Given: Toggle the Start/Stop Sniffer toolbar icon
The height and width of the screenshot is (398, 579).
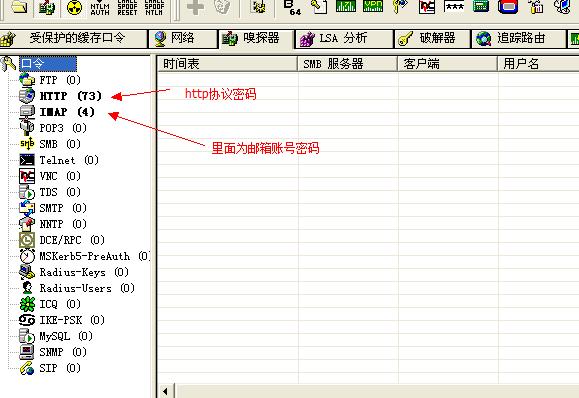Looking at the screenshot, I should [x=46, y=7].
